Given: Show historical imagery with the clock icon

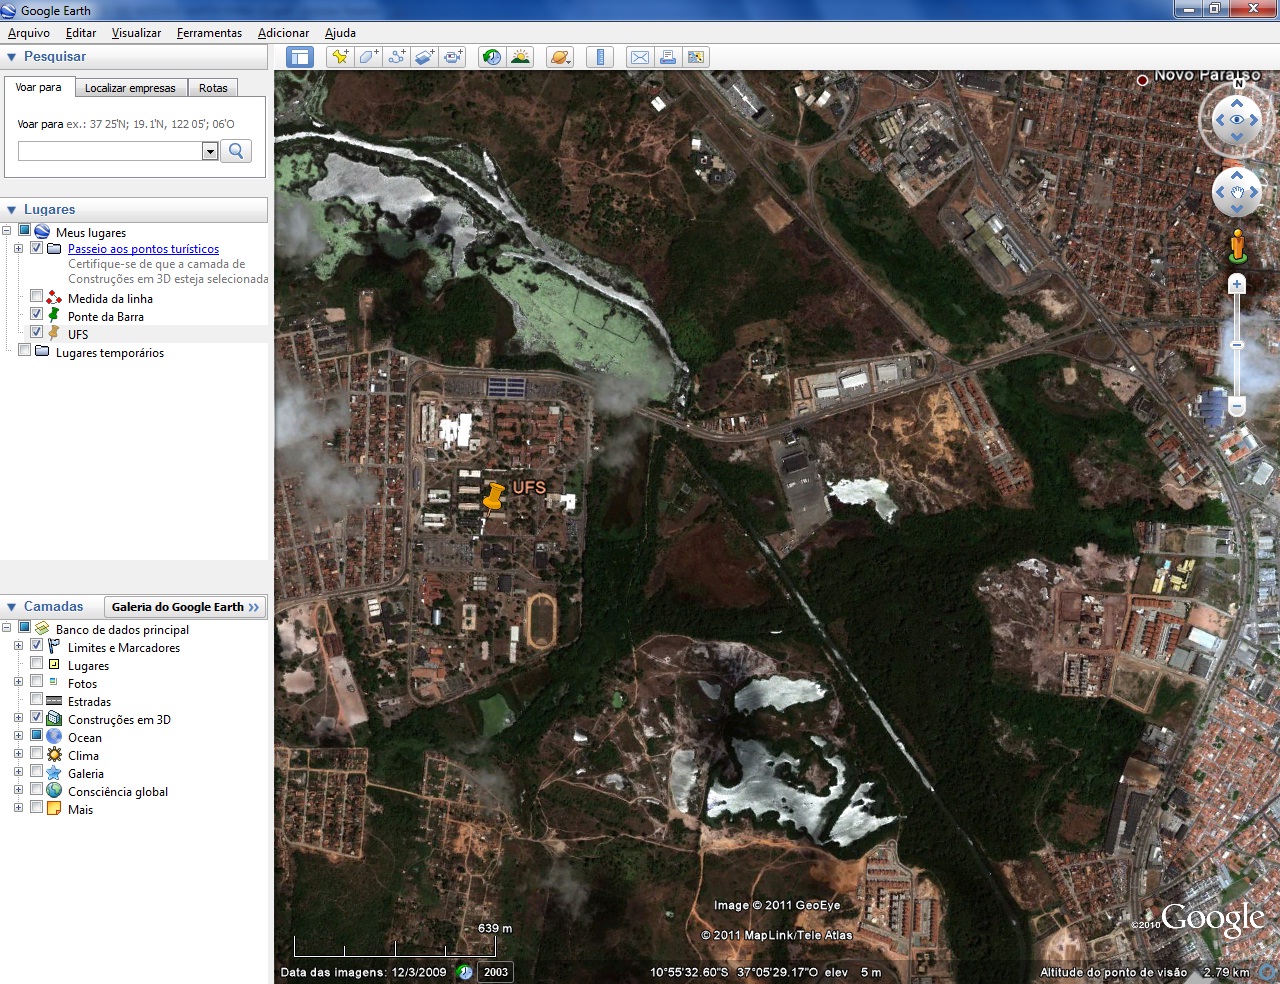Looking at the screenshot, I should click(x=490, y=57).
